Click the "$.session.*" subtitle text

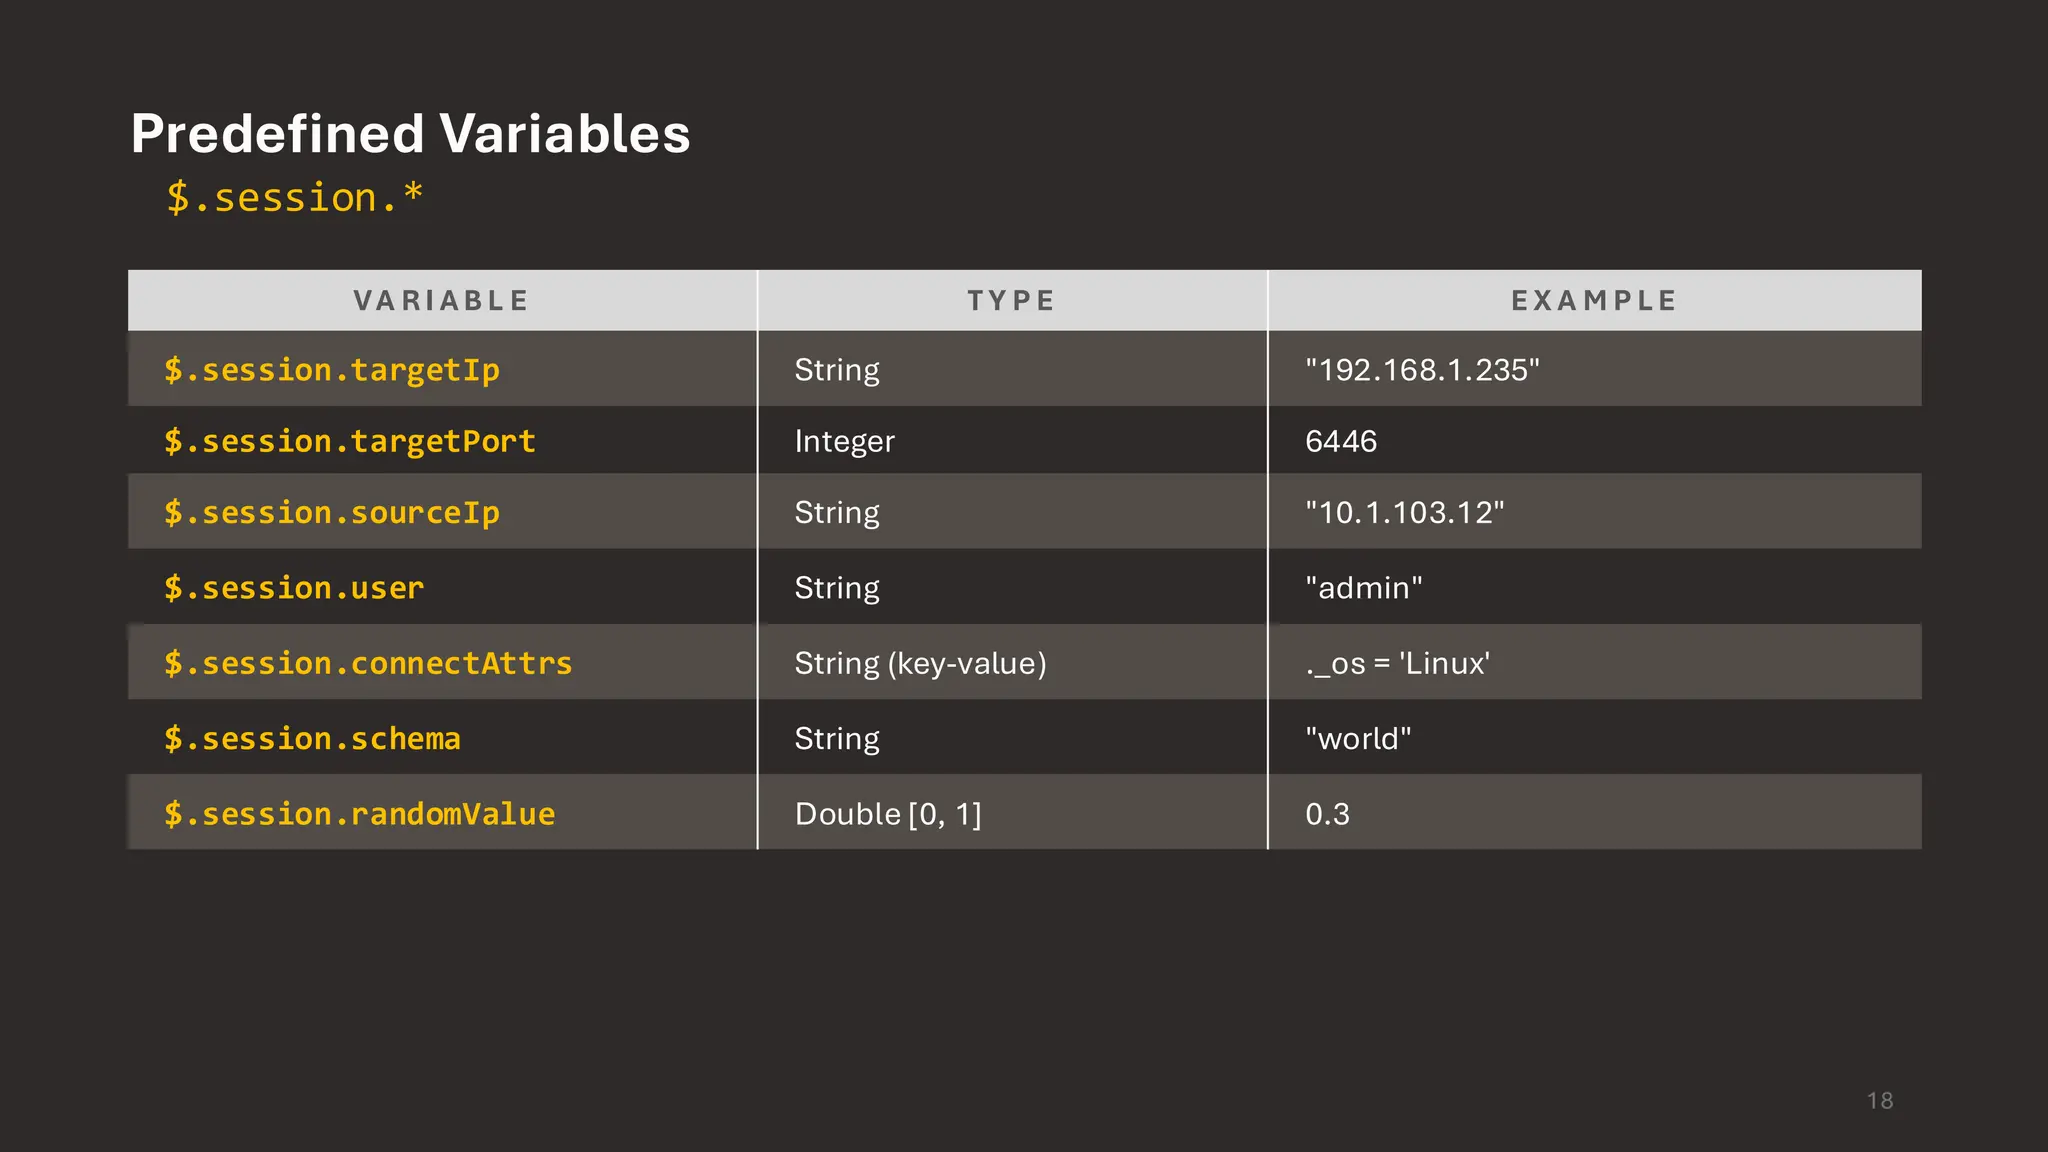pyautogui.click(x=294, y=198)
